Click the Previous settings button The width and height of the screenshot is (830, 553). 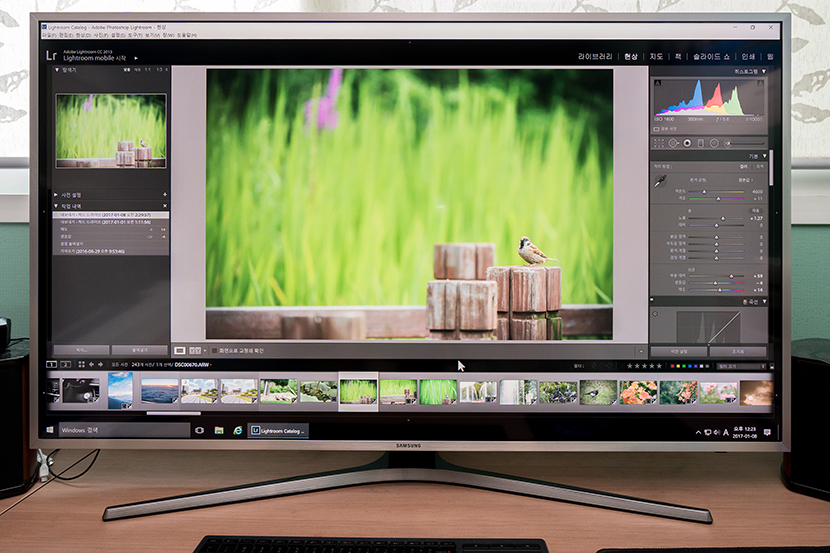coord(679,351)
